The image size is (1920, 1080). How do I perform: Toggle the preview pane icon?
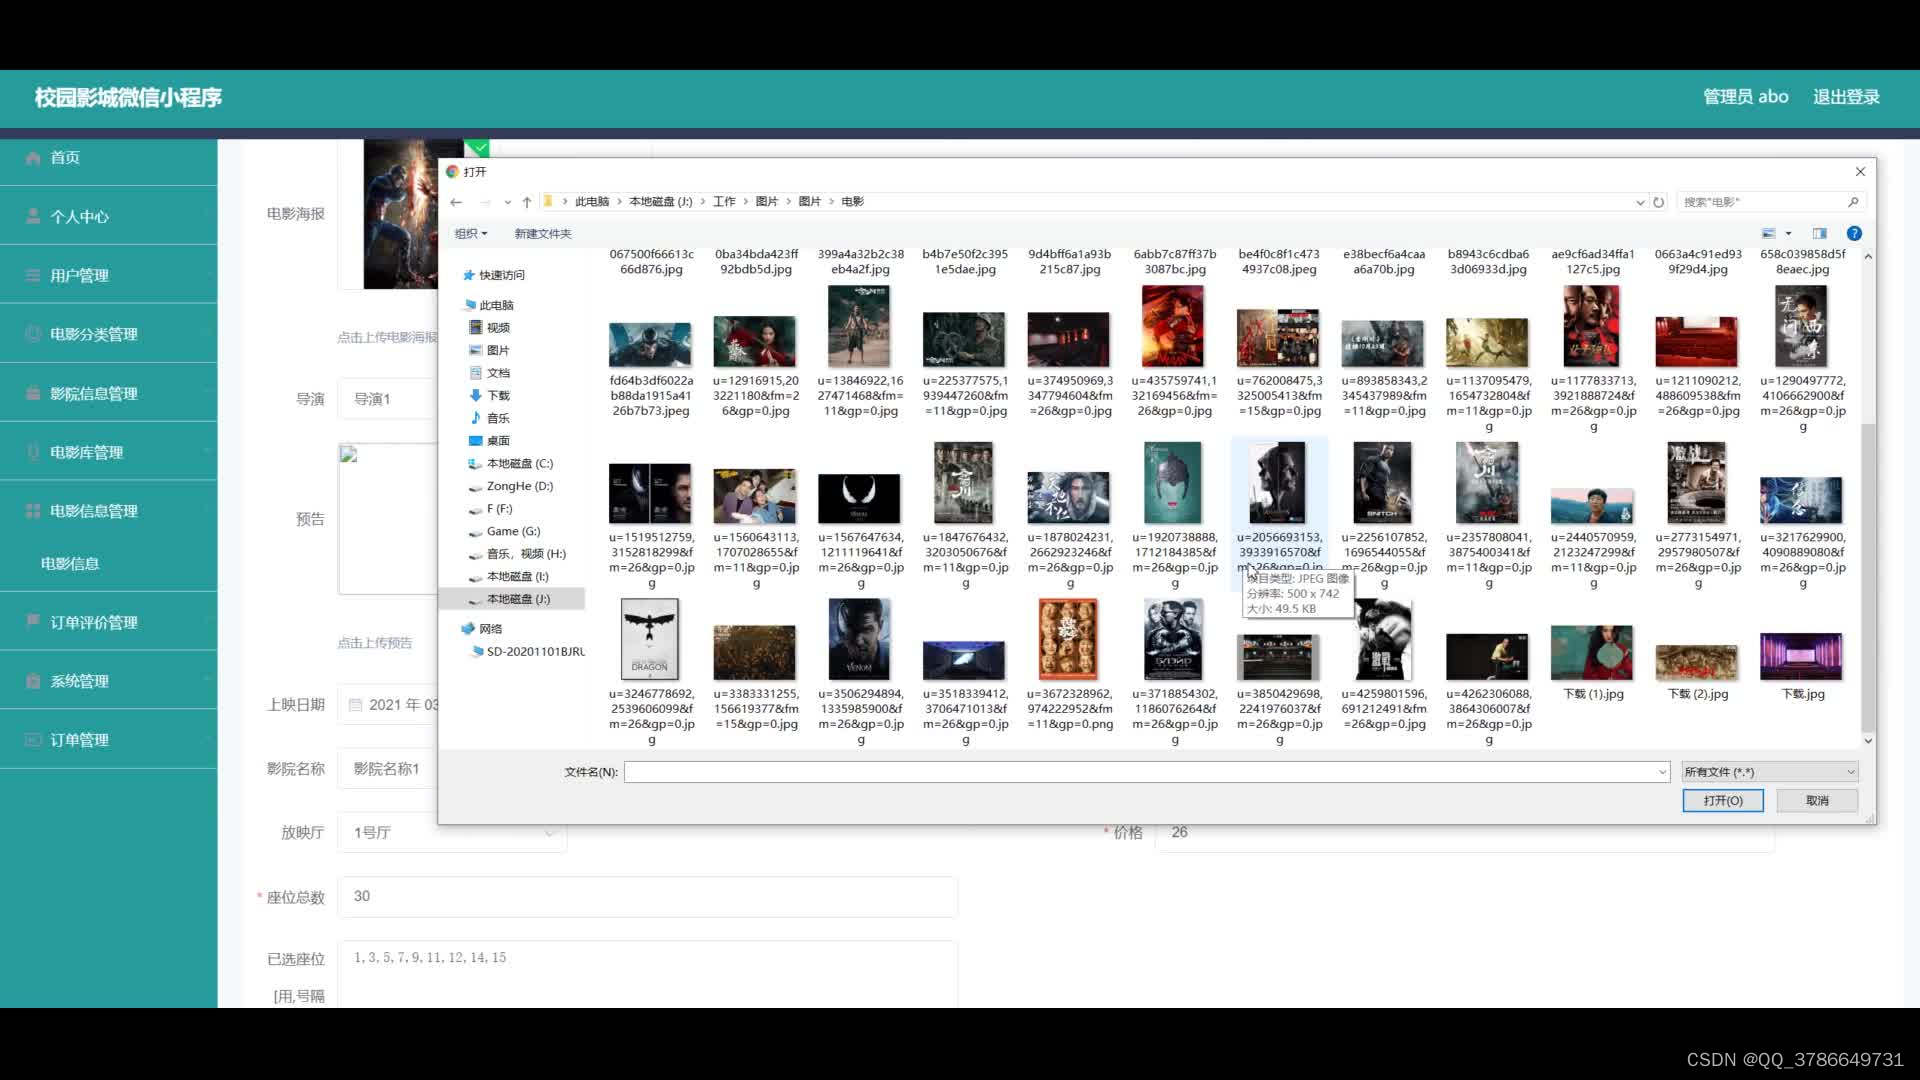click(1820, 234)
